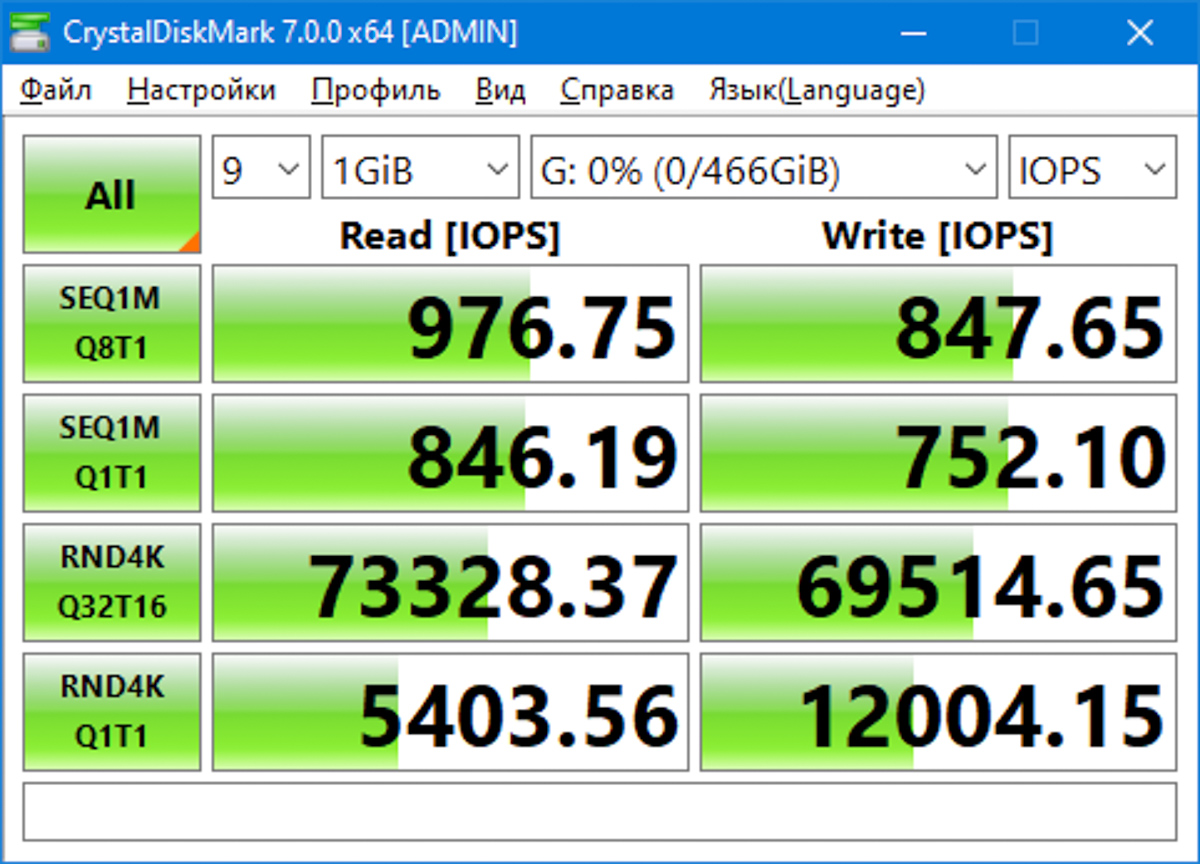Run the RND4K Q32T16 test
Screen dimensions: 1200x864
click(112, 582)
